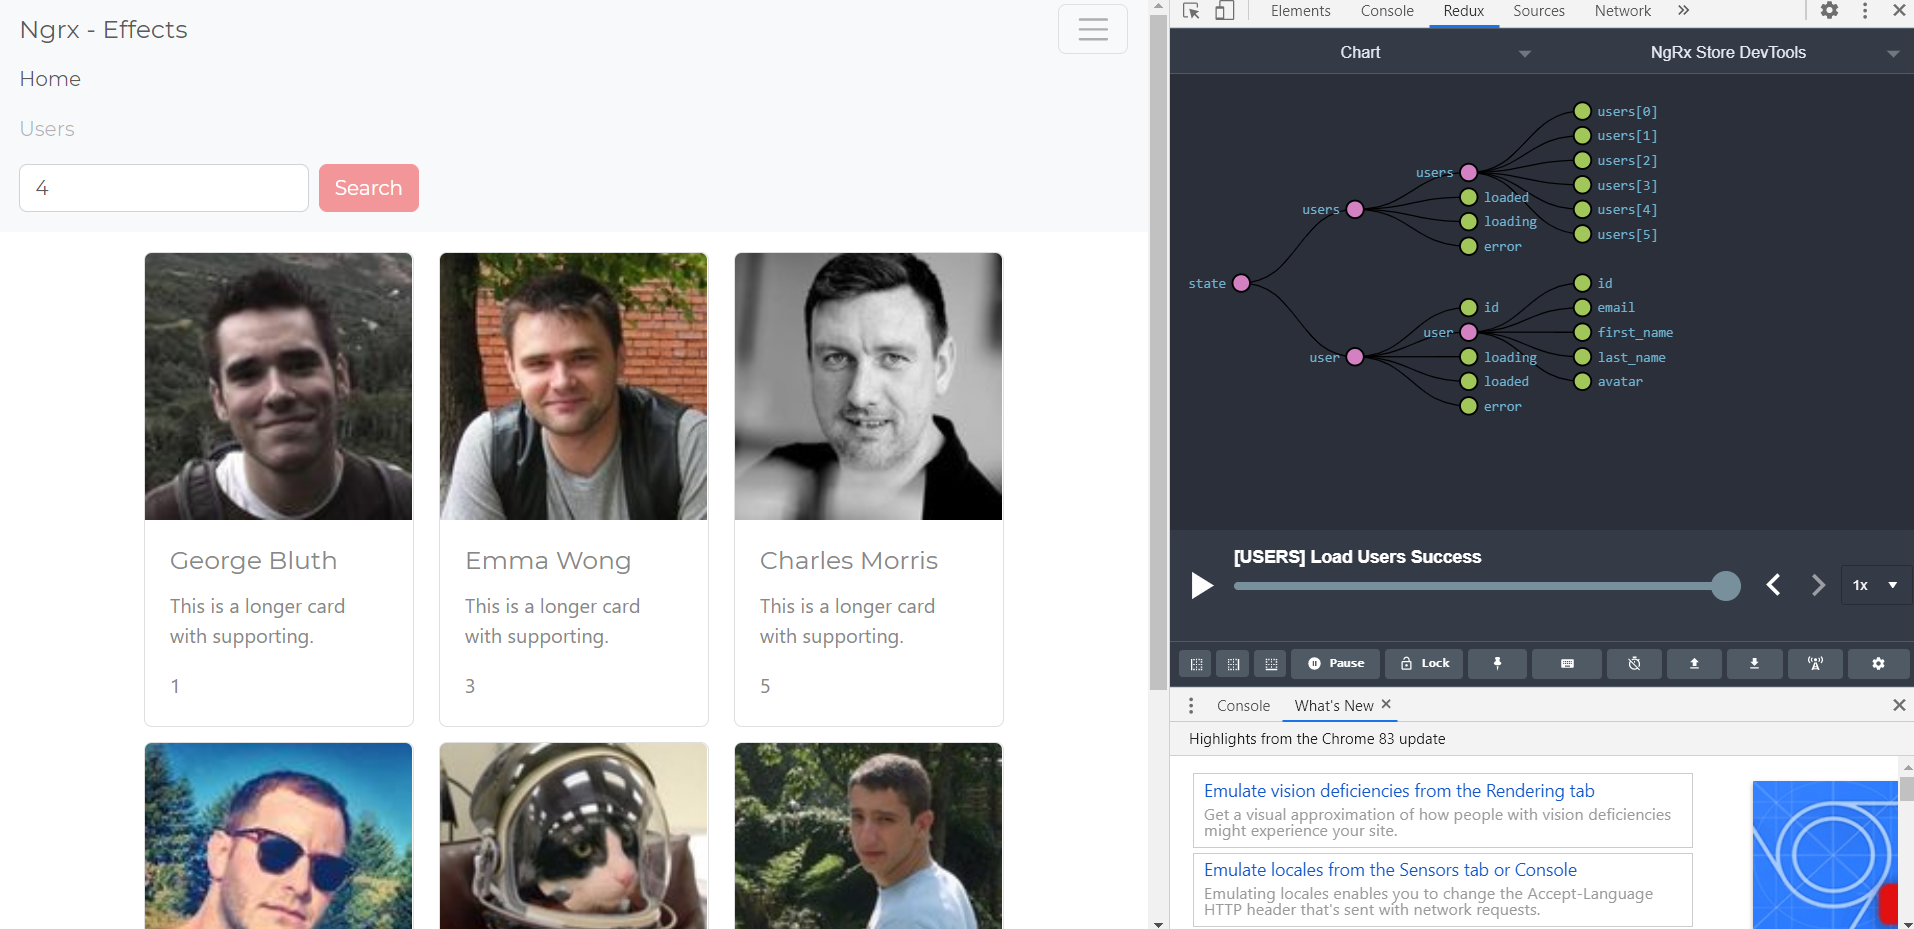Hide the slider via timer-off icon
This screenshot has width=1914, height=929.
pyautogui.click(x=1634, y=664)
